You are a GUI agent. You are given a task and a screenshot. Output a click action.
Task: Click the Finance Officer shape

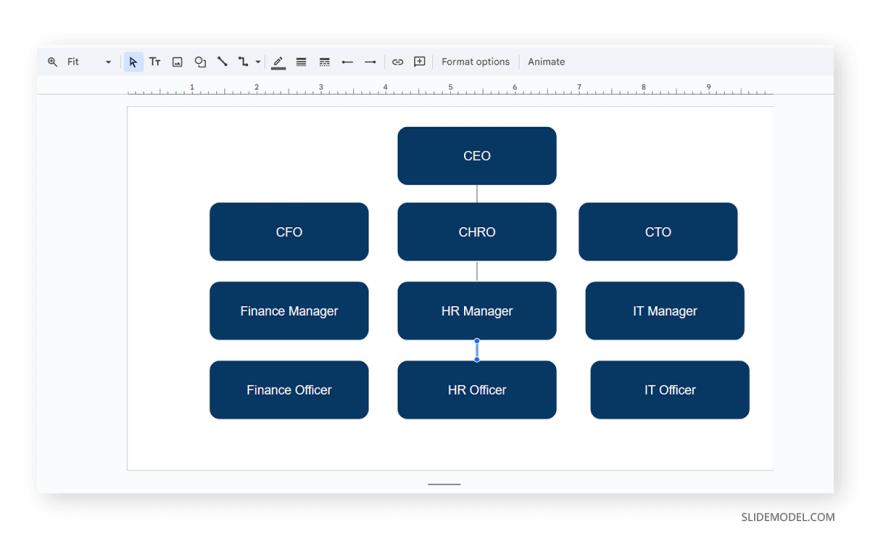point(289,390)
